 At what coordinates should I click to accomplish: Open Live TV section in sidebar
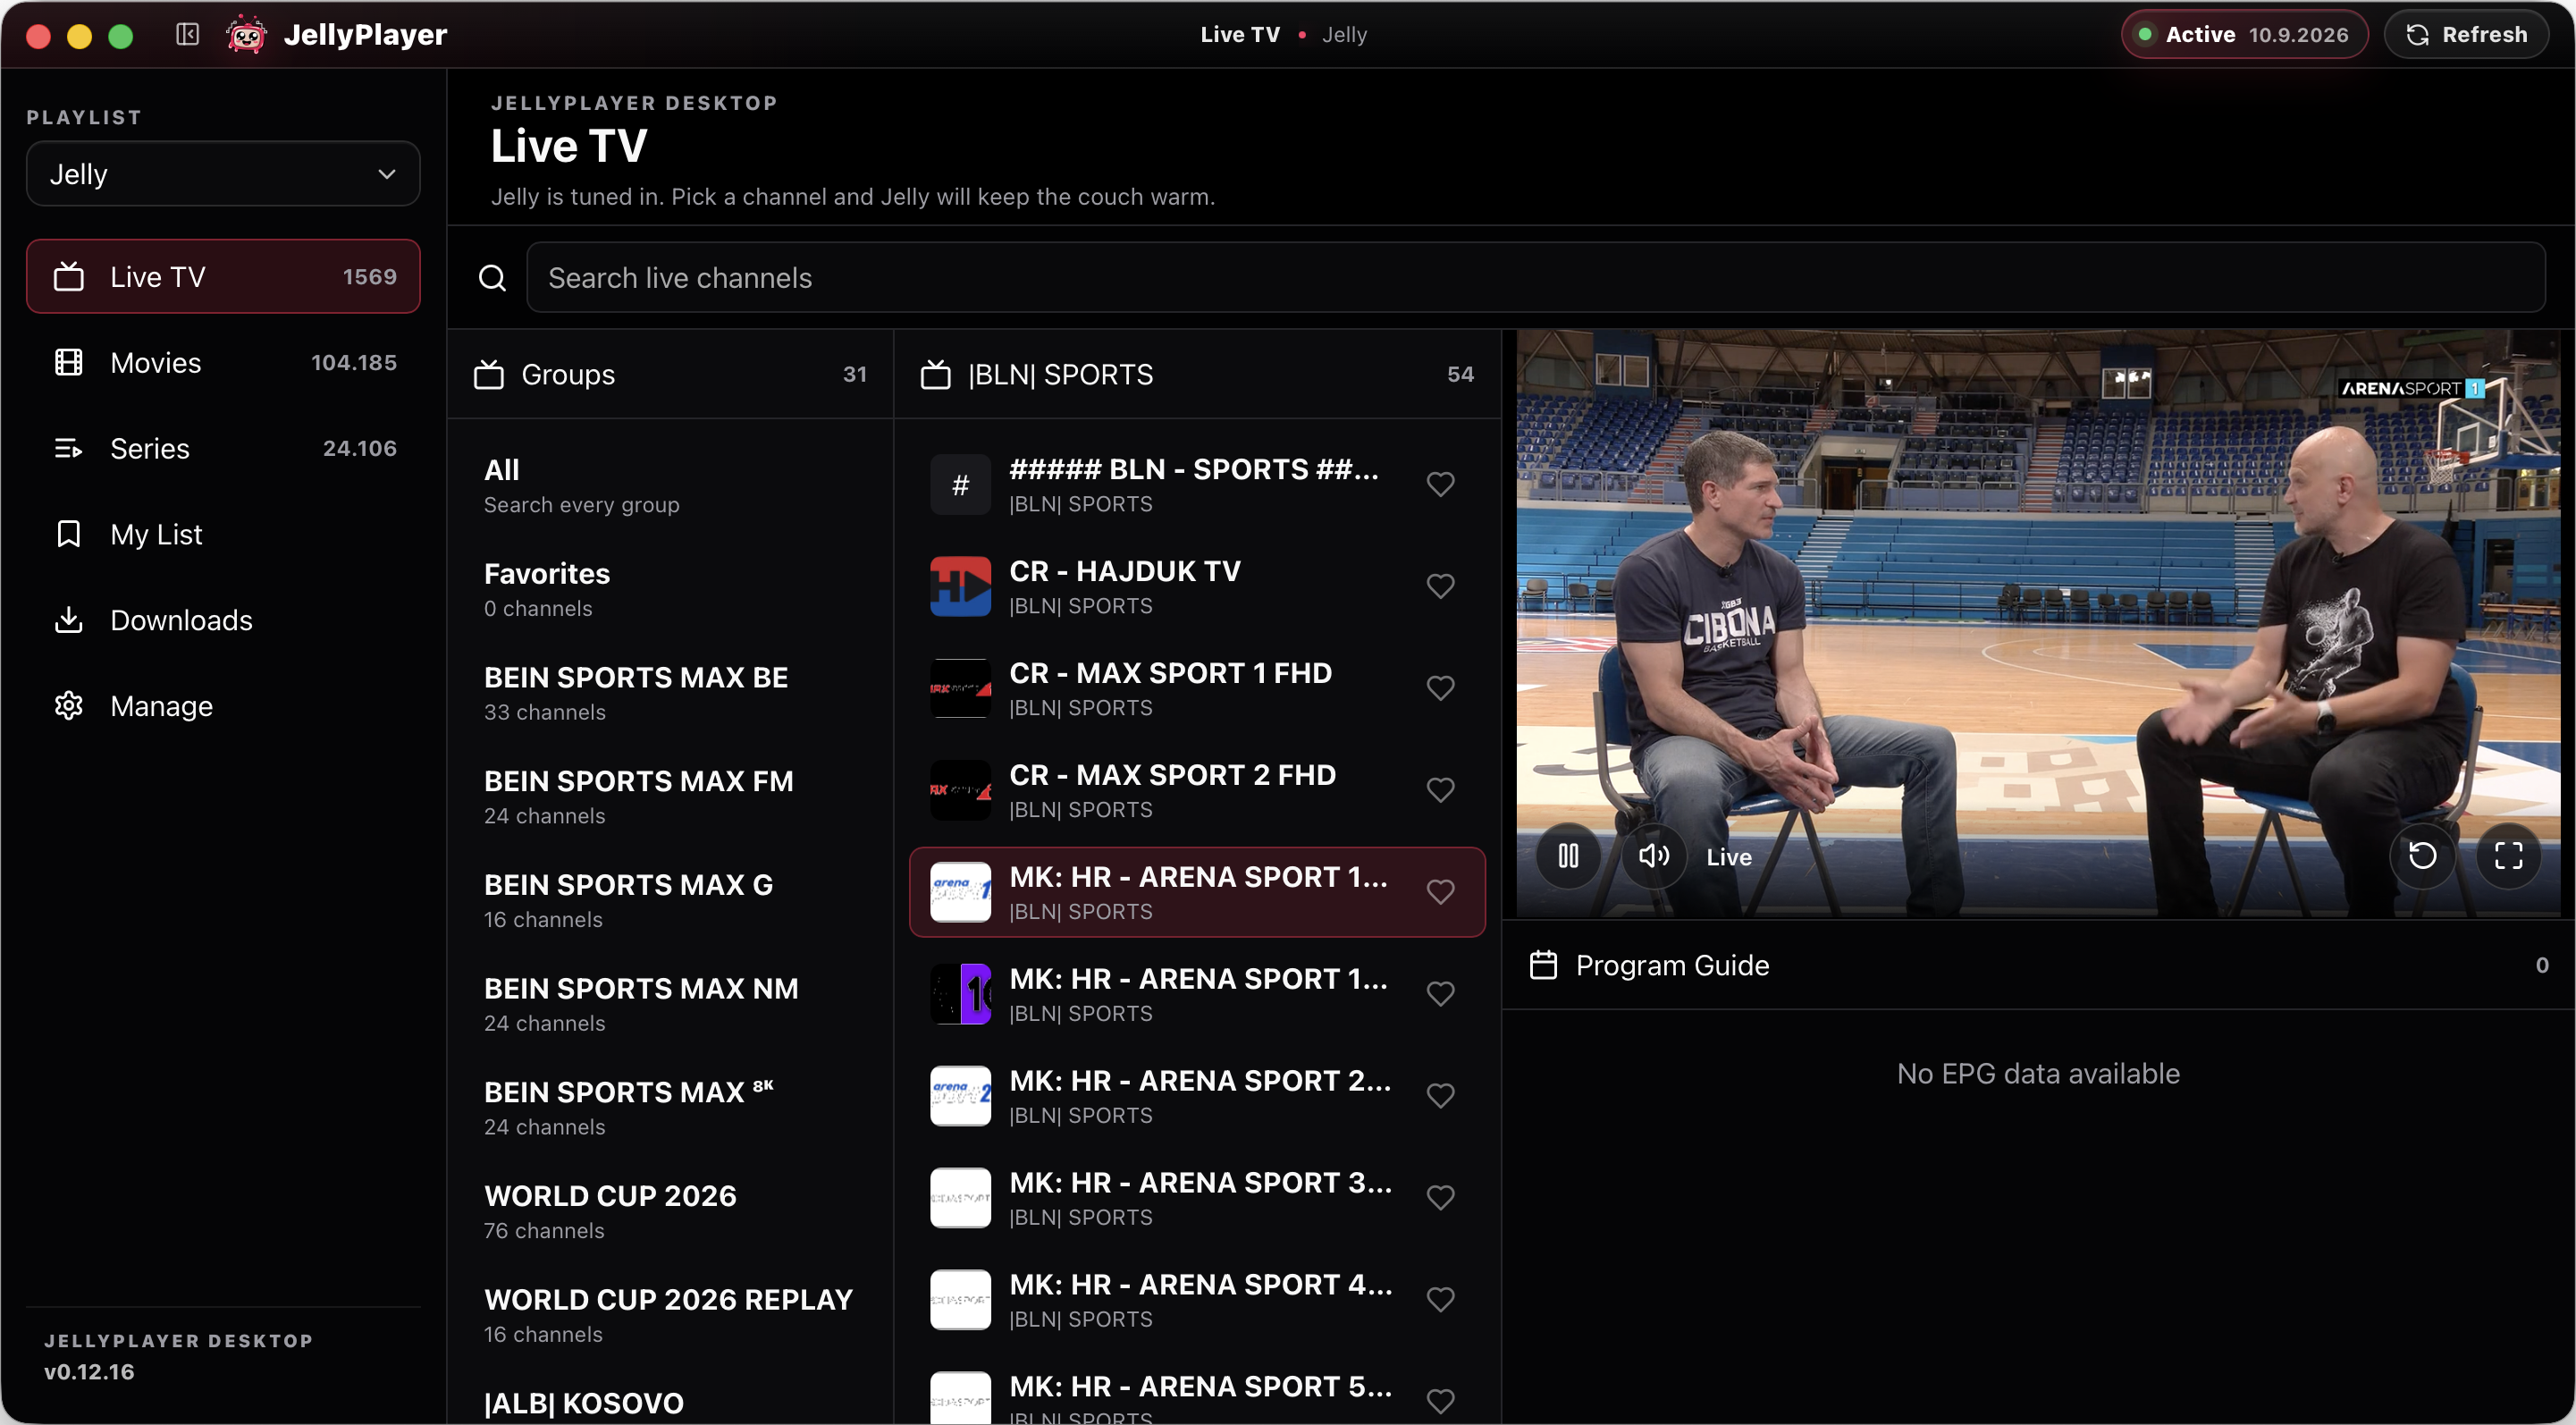[223, 277]
